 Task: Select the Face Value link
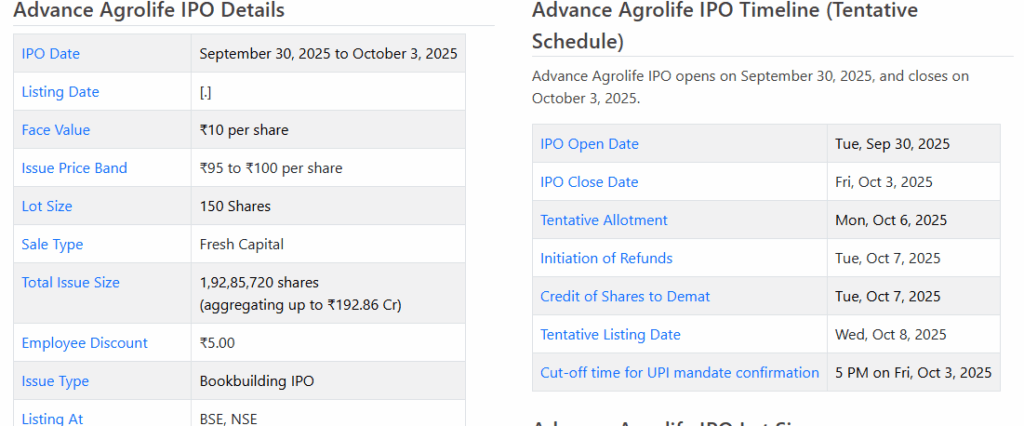[x=56, y=130]
